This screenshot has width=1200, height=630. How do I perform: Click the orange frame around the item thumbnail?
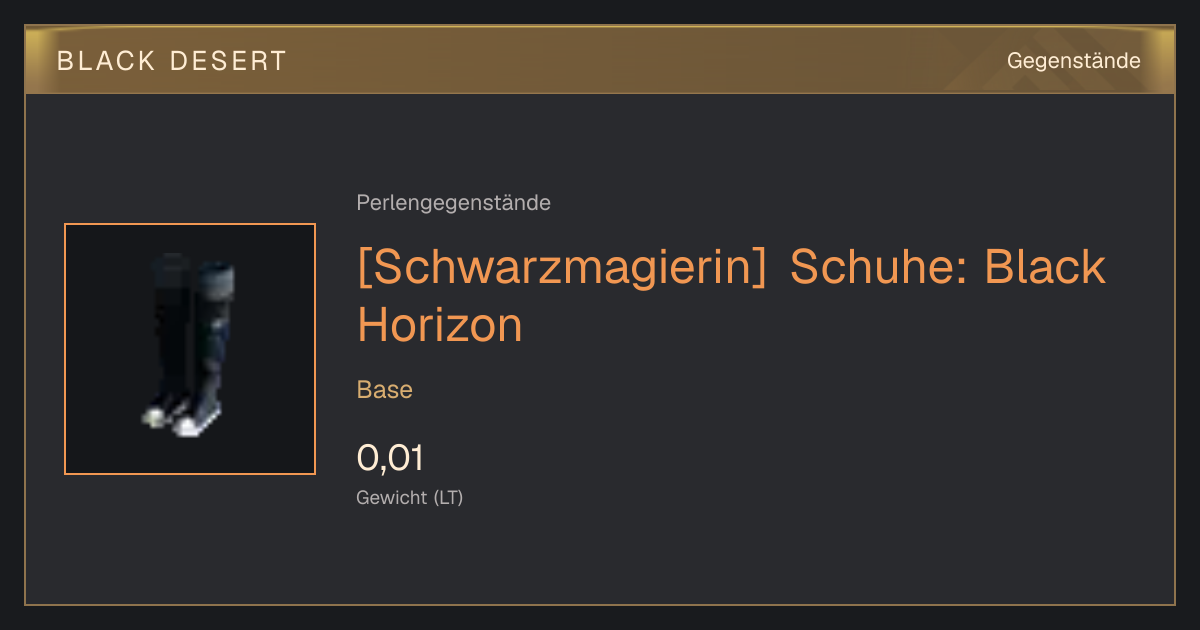(x=190, y=224)
